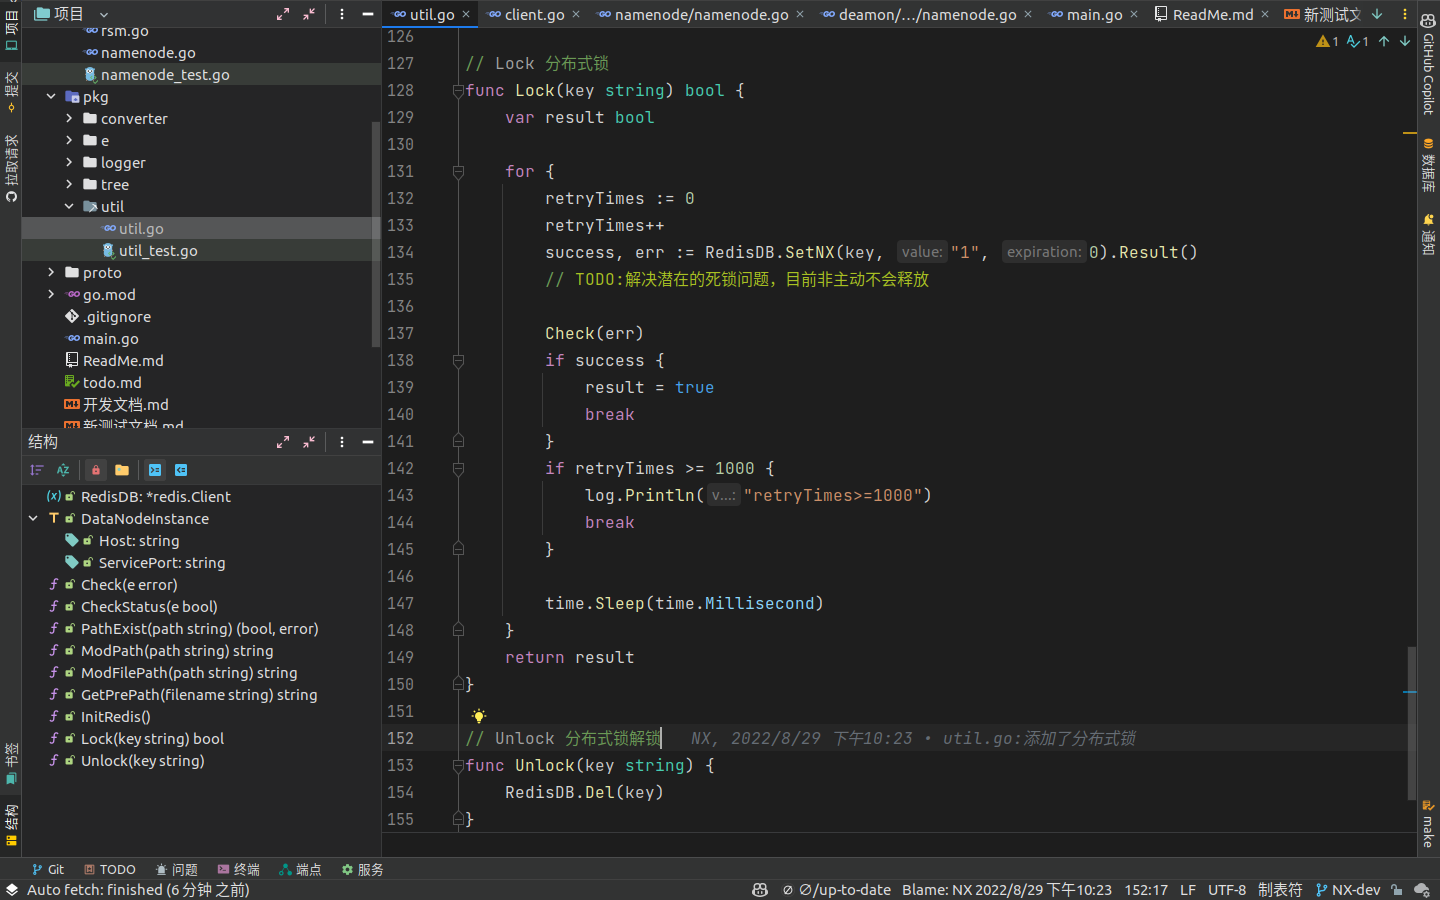Toggle group by file folder icon
This screenshot has width=1440, height=900.
click(122, 470)
